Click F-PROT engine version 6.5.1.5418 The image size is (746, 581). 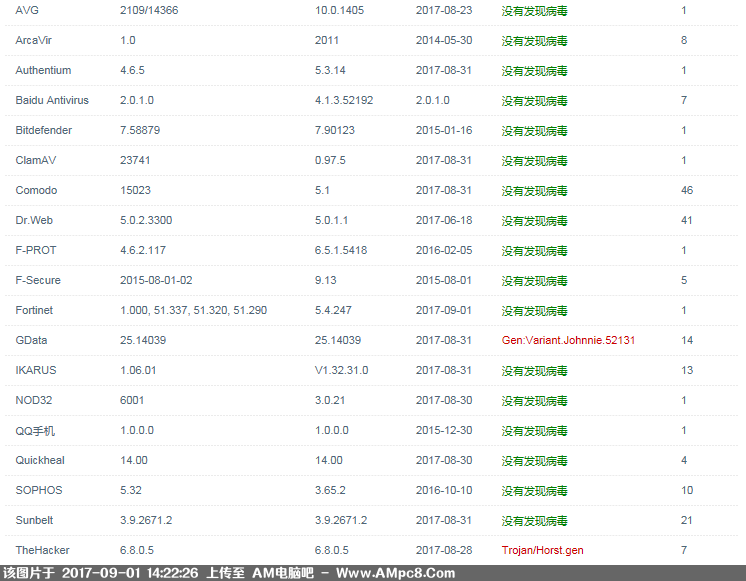[341, 250]
